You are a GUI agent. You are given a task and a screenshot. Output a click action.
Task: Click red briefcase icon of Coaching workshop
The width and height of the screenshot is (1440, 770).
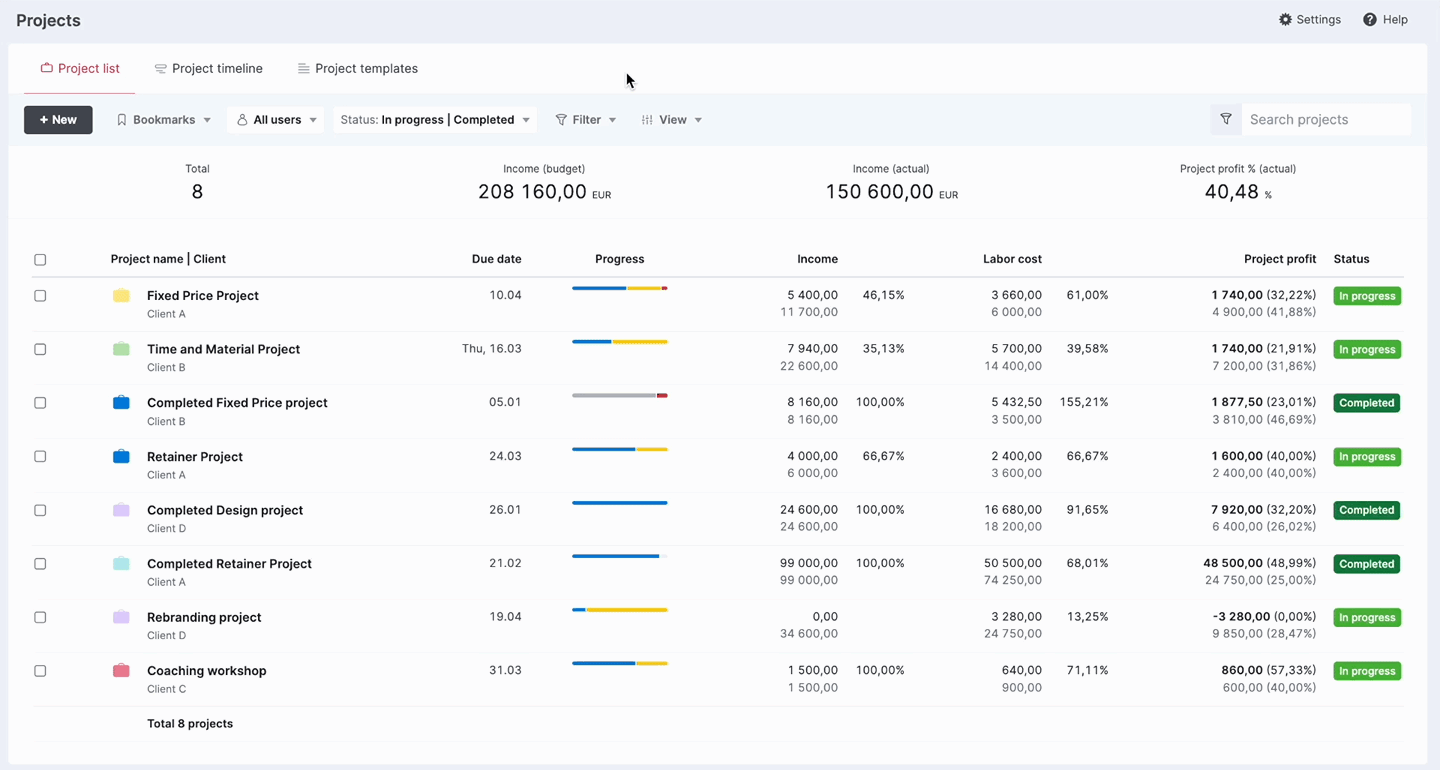[x=121, y=670]
